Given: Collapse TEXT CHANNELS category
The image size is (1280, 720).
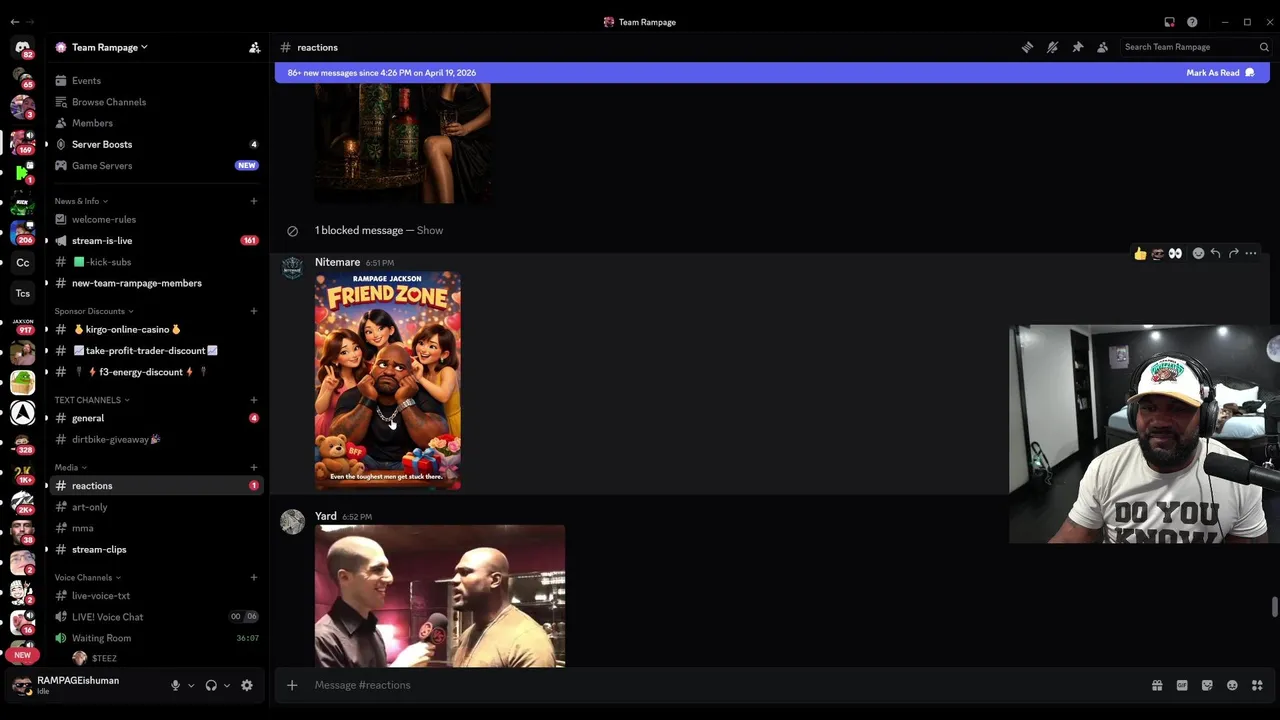Looking at the screenshot, I should coord(92,400).
